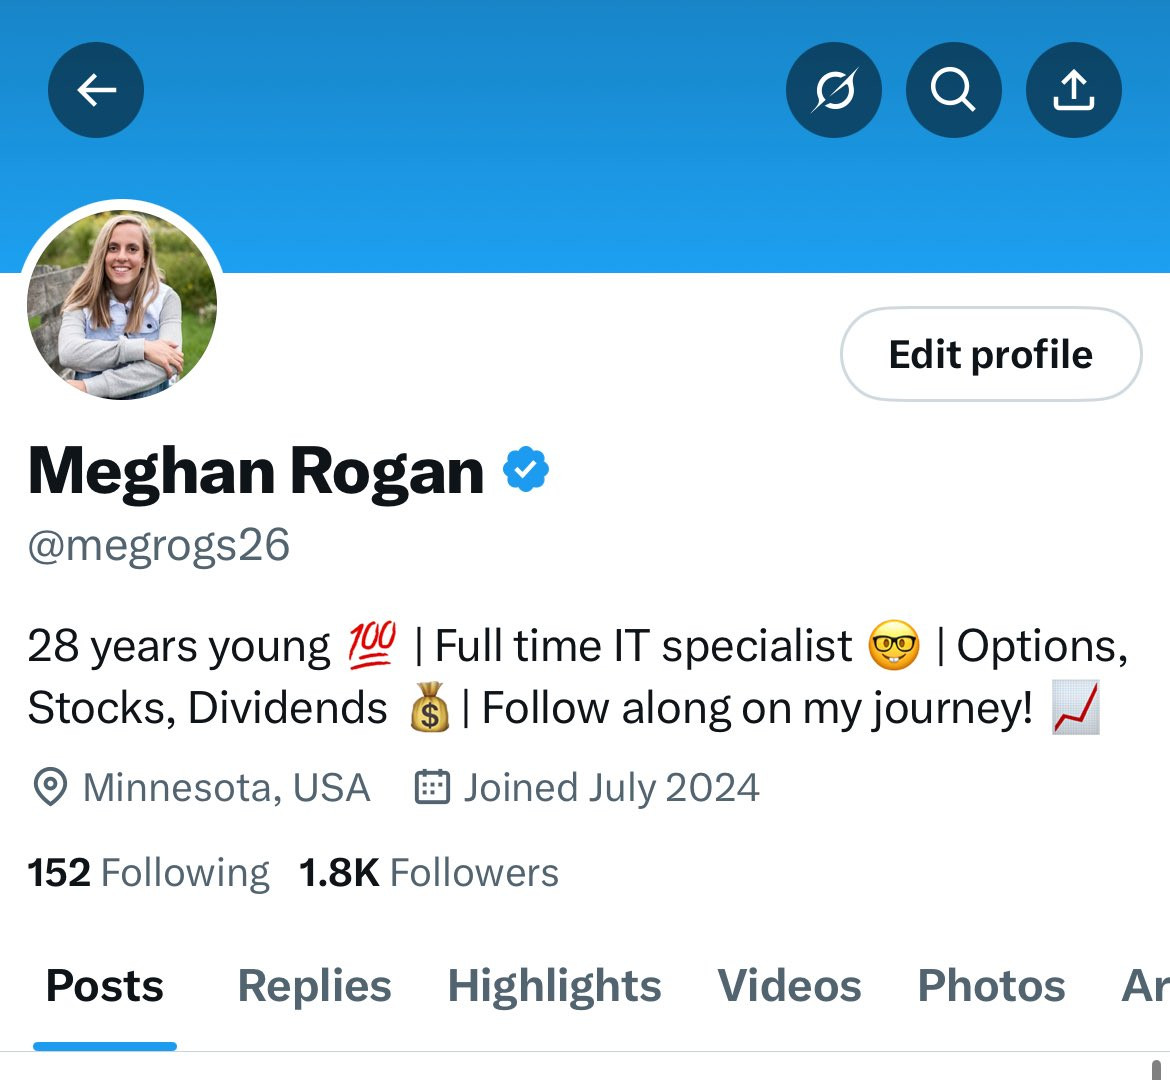Select the partially visible Articles tab
Image resolution: width=1170 pixels, height=1080 pixels.
click(1145, 986)
